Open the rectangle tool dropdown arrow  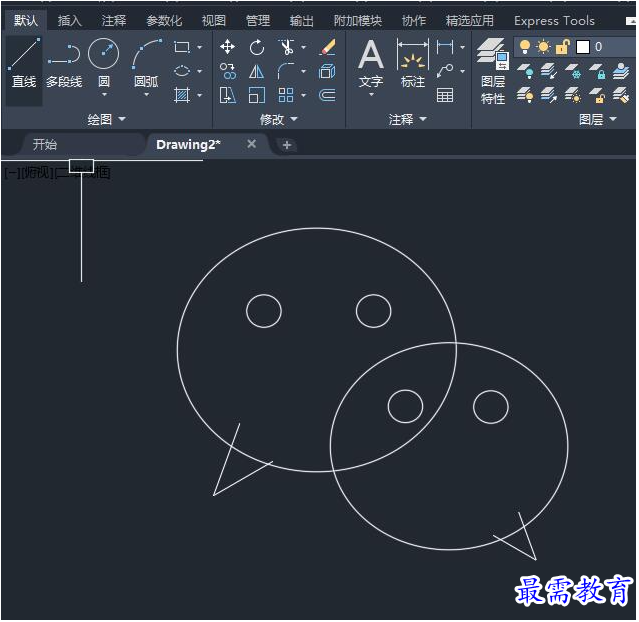pyautogui.click(x=199, y=48)
